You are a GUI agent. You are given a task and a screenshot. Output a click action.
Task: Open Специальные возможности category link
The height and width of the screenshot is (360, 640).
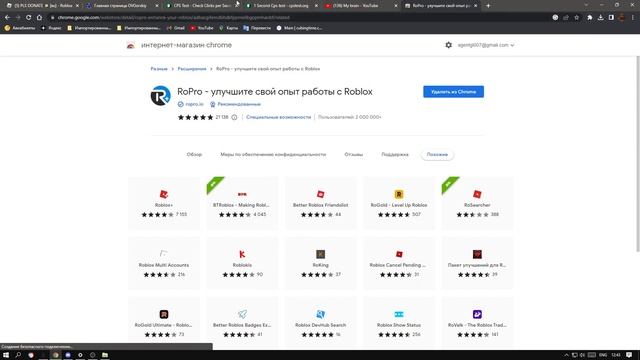tap(278, 117)
